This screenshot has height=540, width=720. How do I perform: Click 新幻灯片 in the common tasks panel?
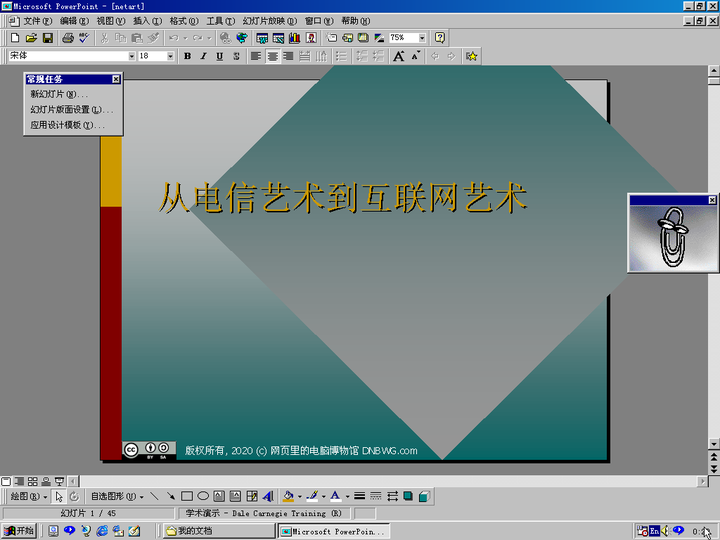pos(59,94)
